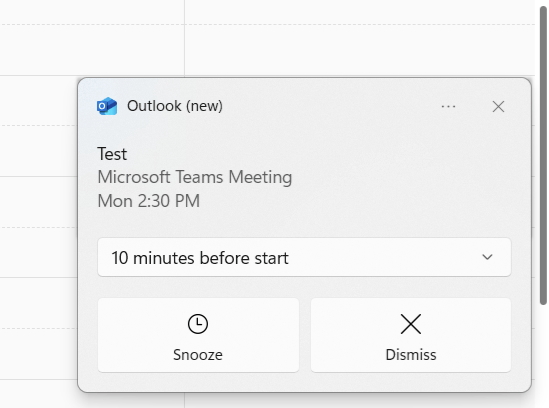
Task: Click the X icon above Dismiss
Action: [x=411, y=324]
